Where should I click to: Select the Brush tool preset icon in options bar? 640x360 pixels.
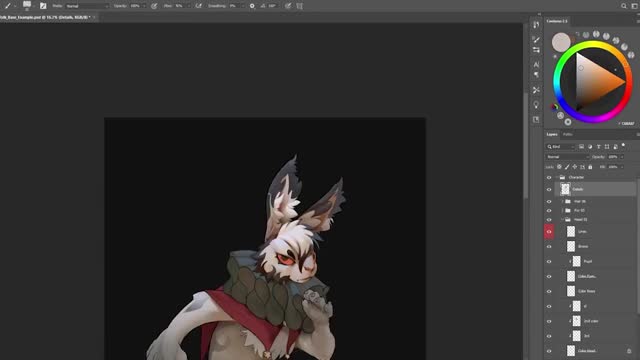pos(7,6)
